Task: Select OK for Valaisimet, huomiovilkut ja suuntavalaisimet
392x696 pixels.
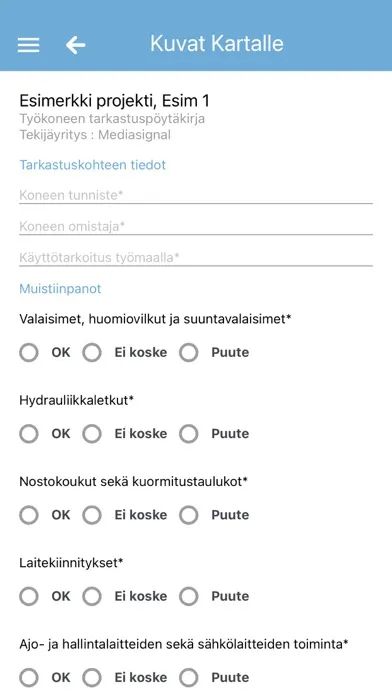Action: point(29,353)
